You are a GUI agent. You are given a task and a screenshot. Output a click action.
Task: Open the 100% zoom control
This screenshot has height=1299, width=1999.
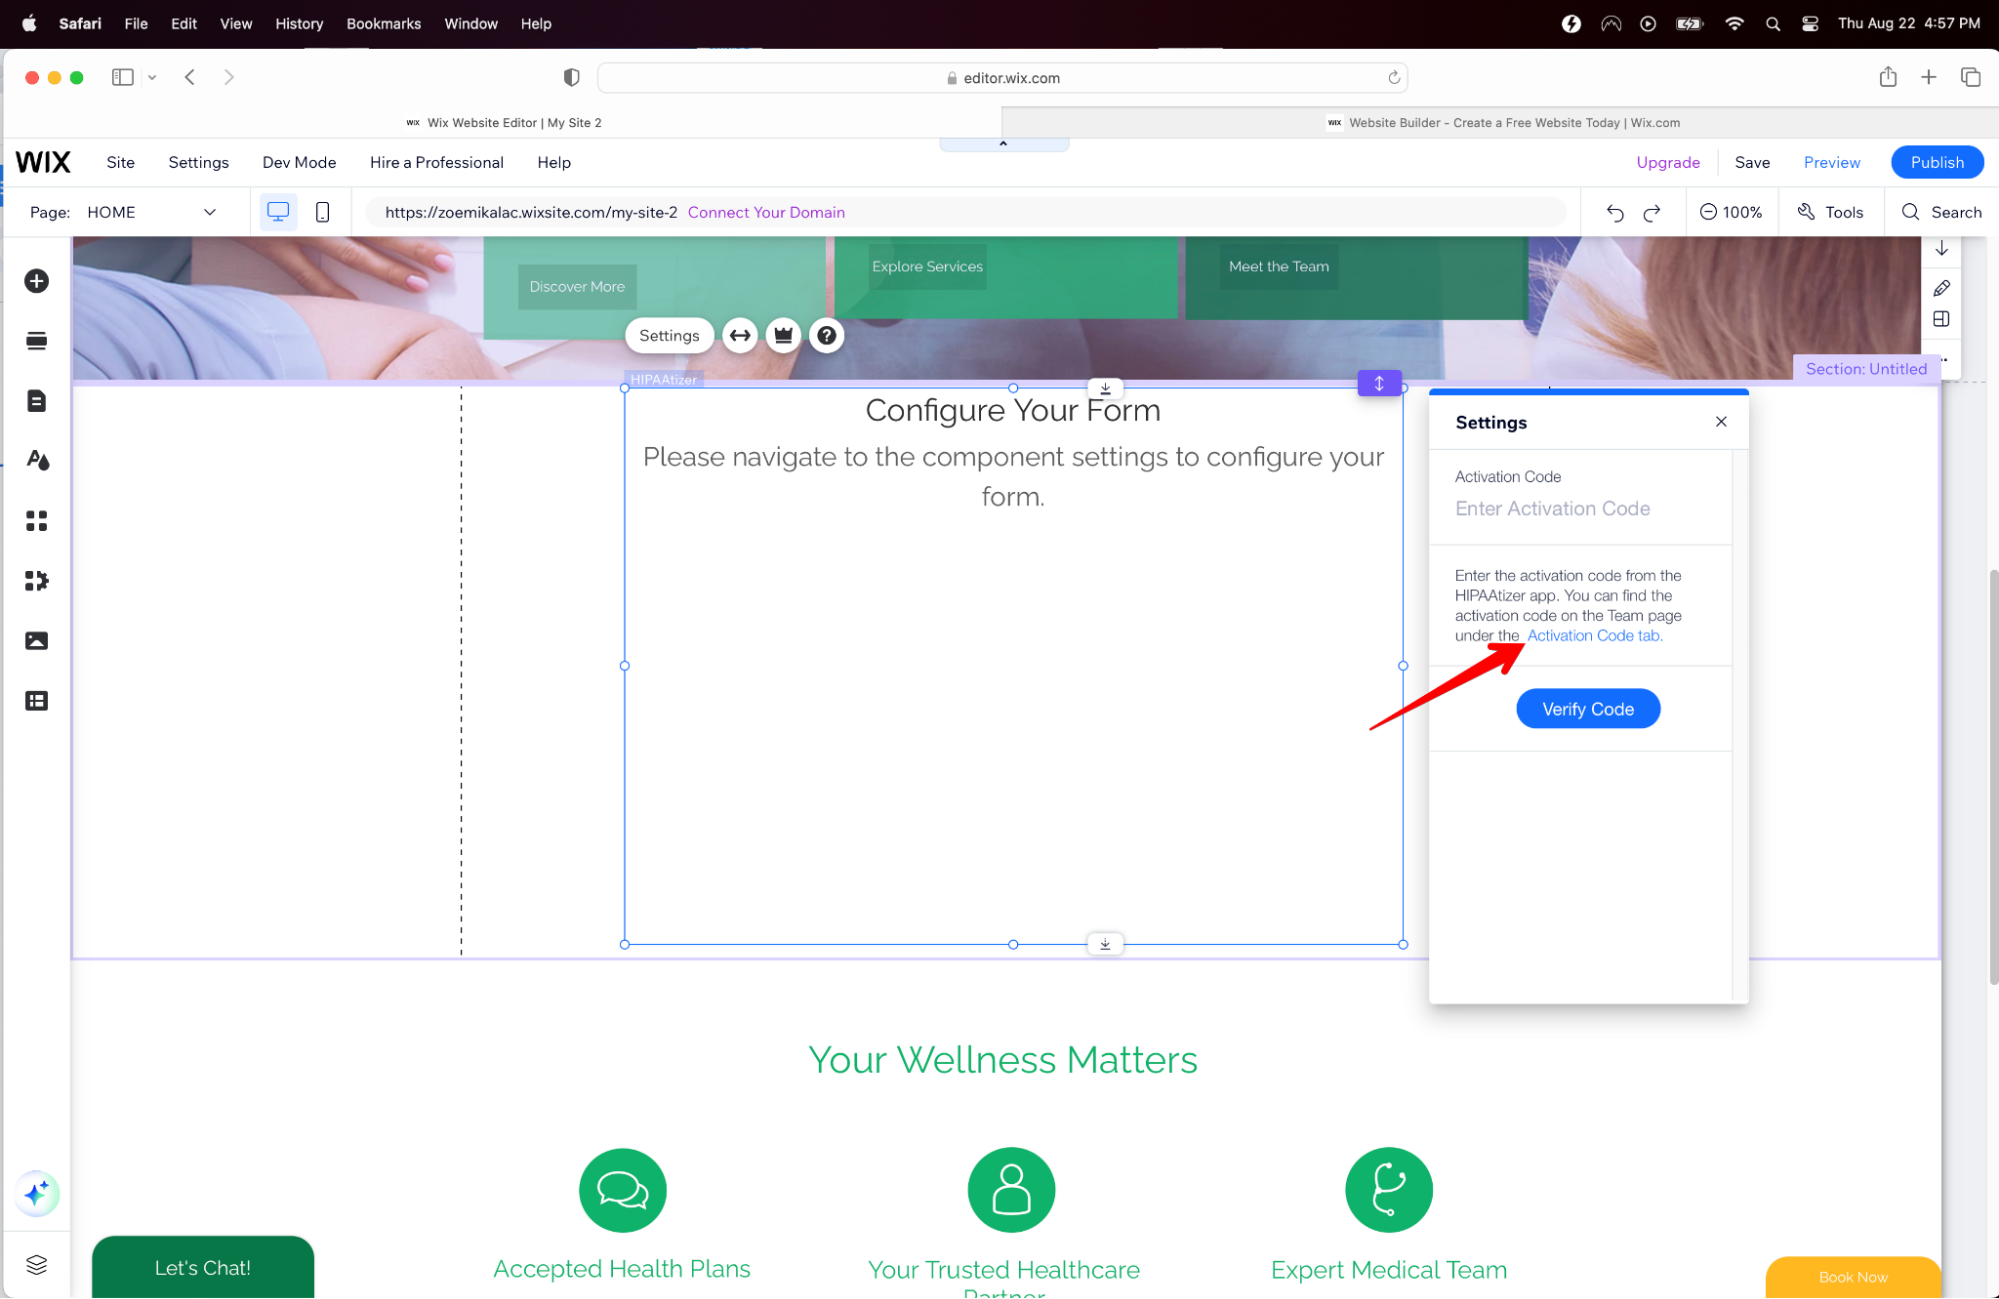pos(1731,212)
